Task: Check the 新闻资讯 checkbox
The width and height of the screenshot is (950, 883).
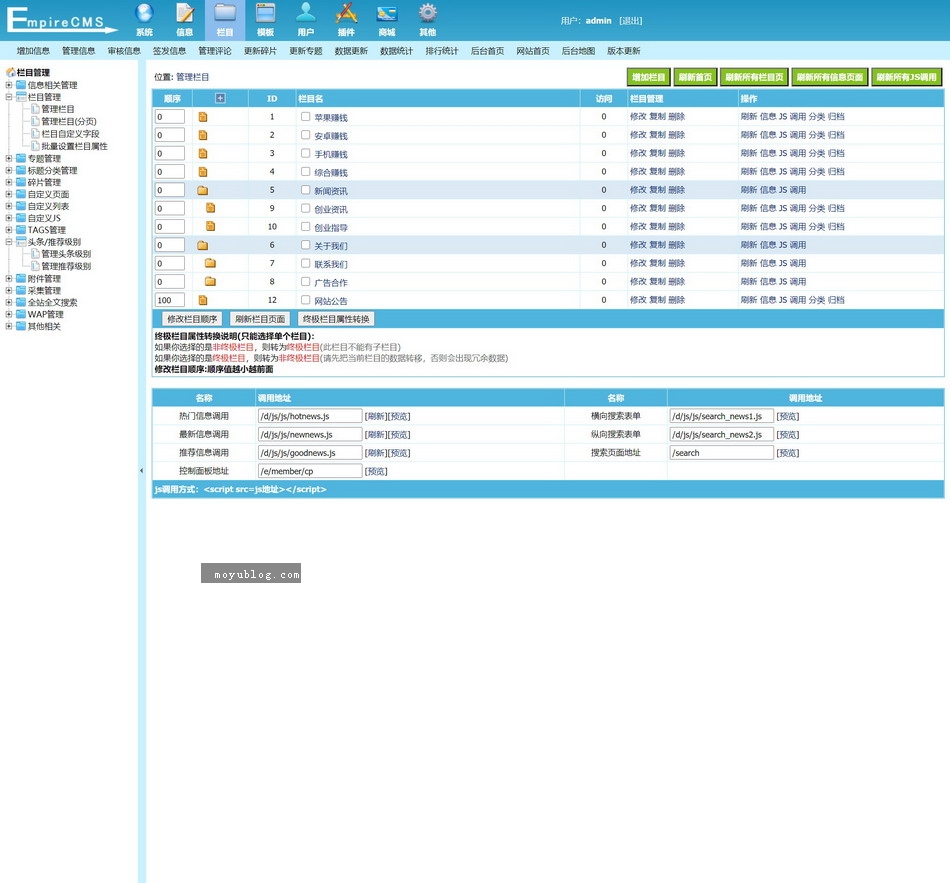Action: pos(305,190)
